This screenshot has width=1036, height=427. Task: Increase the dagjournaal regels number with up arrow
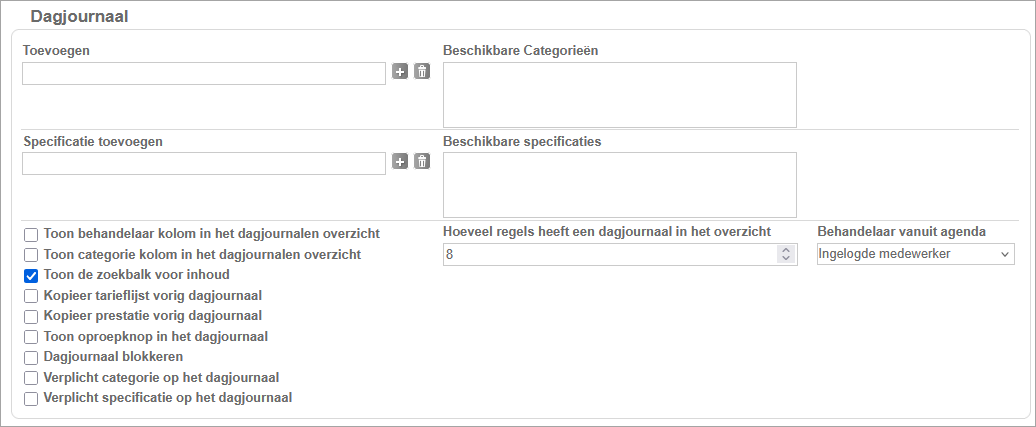[786, 250]
